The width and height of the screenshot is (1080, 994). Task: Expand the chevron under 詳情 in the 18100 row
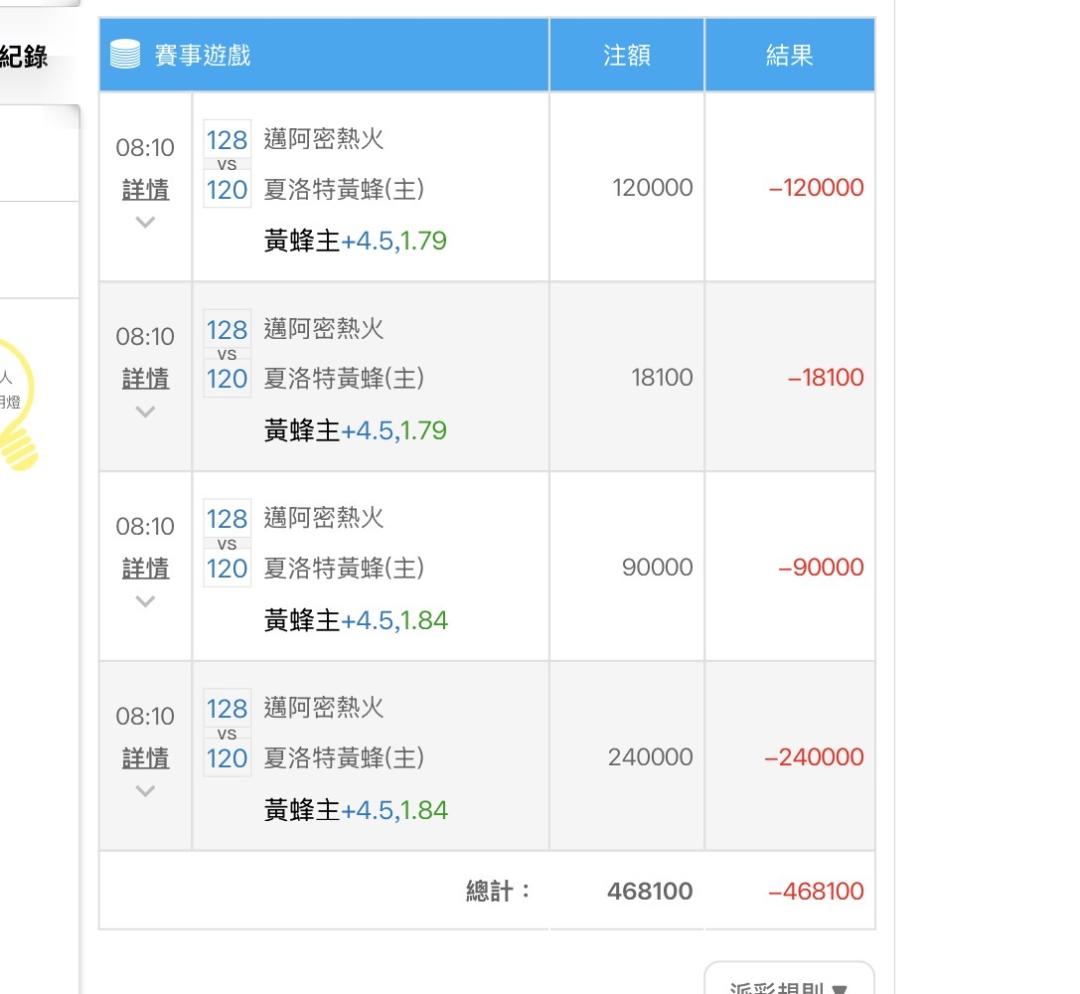pyautogui.click(x=145, y=411)
